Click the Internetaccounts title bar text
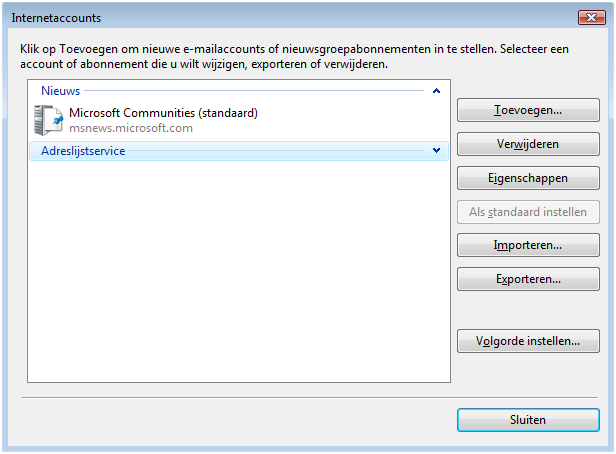Screen dimensions: 616x454 56,18
